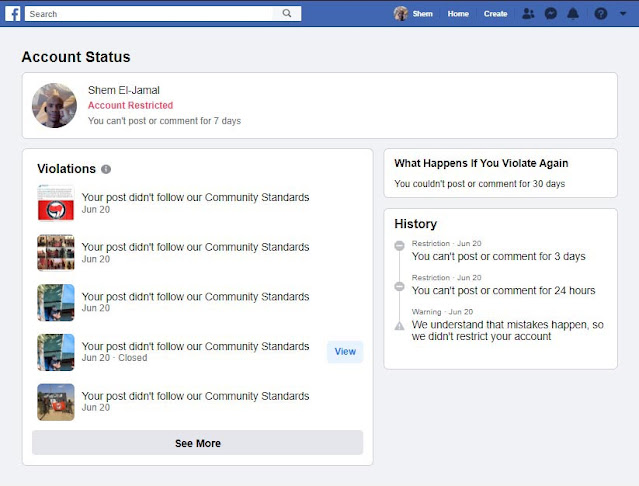Click the Violations info icon

[106, 169]
